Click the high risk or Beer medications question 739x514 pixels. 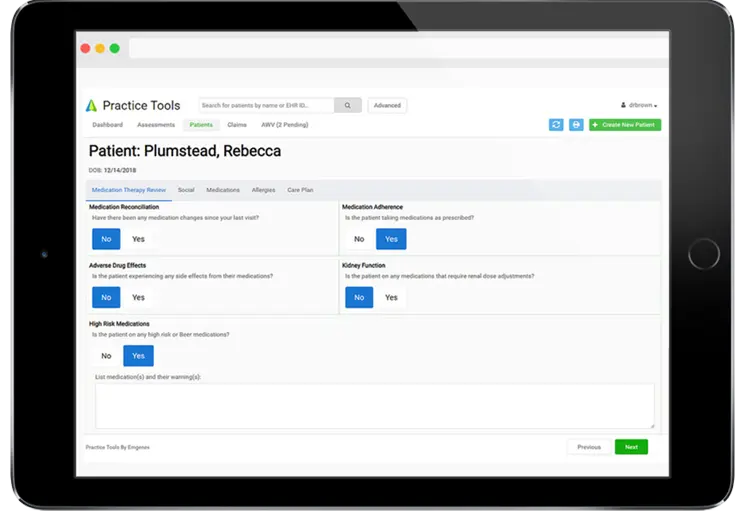[161, 335]
